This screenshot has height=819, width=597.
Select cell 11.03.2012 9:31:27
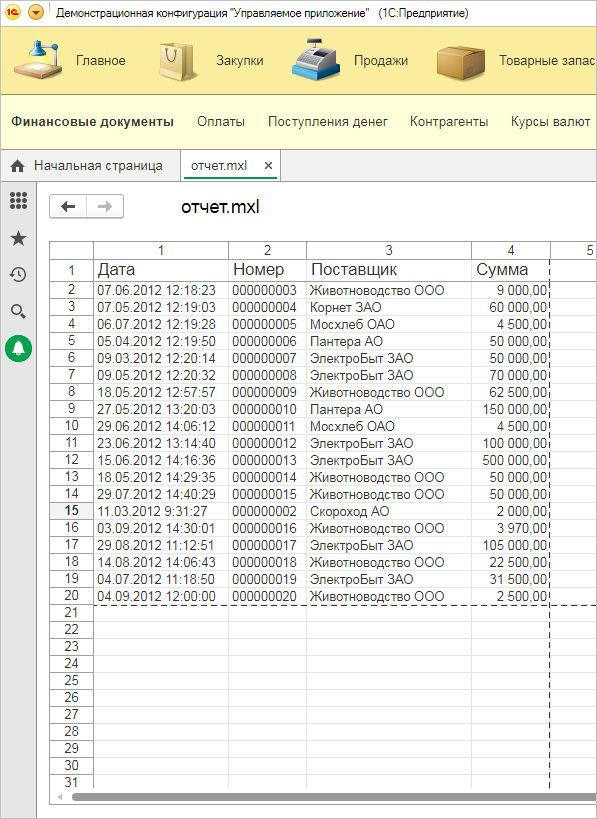click(161, 511)
